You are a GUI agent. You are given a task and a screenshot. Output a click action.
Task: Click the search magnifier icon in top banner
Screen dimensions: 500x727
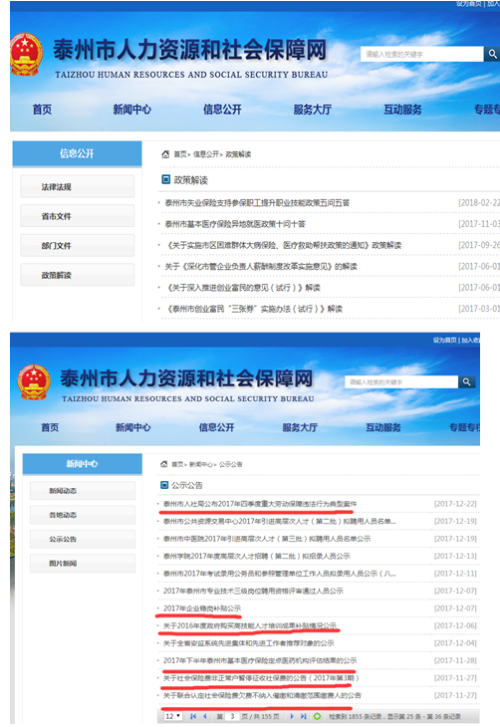click(x=491, y=54)
